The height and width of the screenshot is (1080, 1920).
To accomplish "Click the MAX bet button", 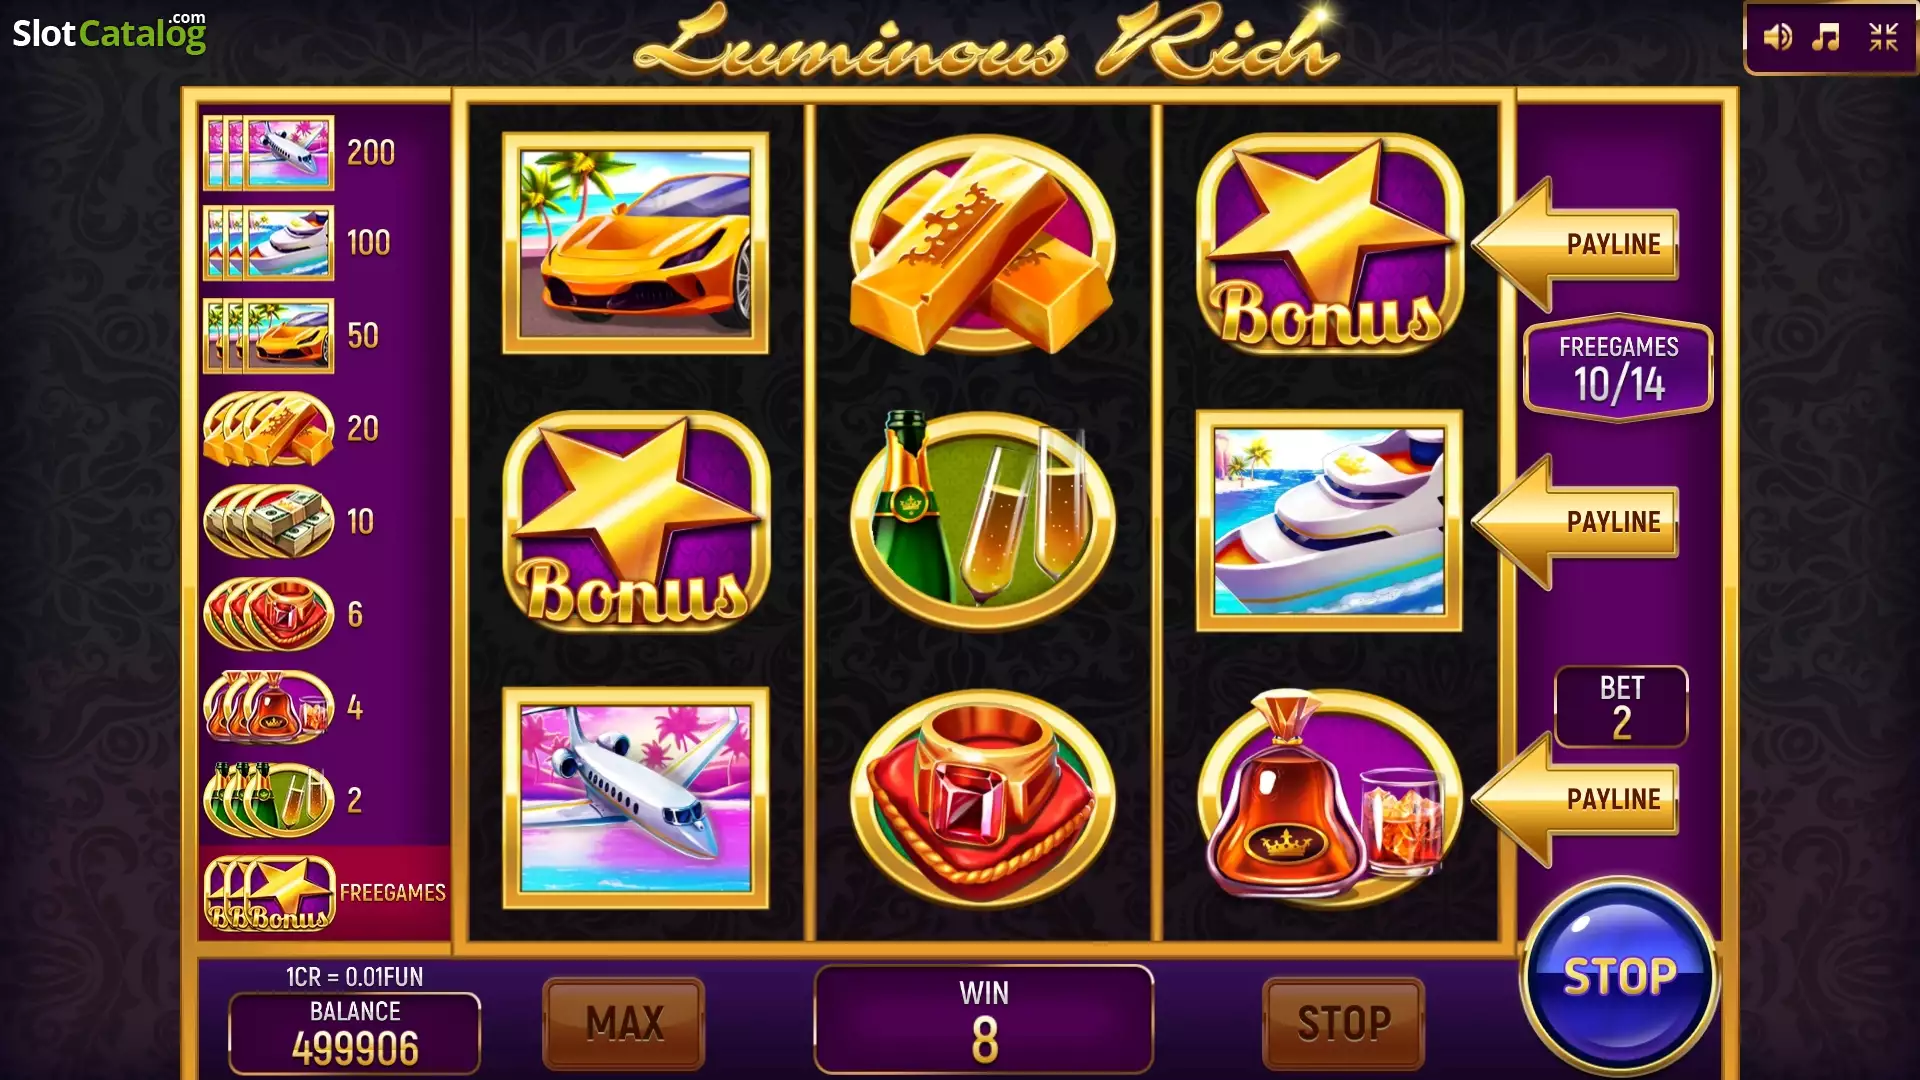I will [624, 1023].
